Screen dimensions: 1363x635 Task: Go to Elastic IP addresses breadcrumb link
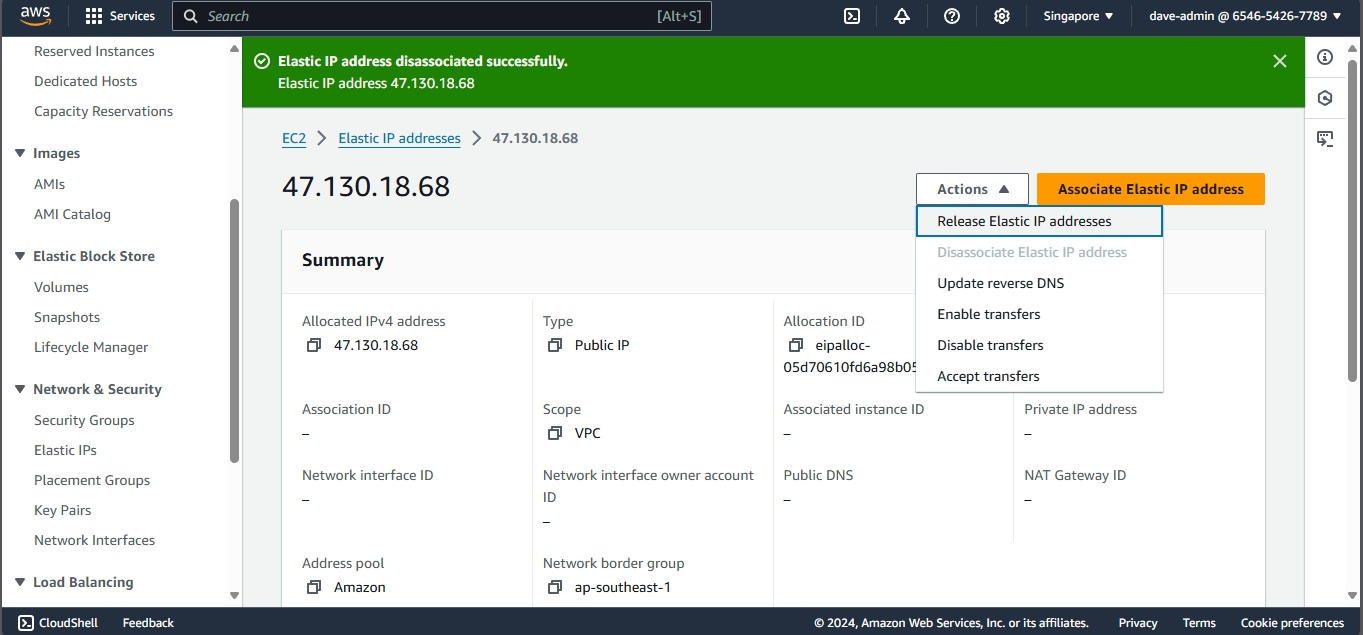click(399, 138)
